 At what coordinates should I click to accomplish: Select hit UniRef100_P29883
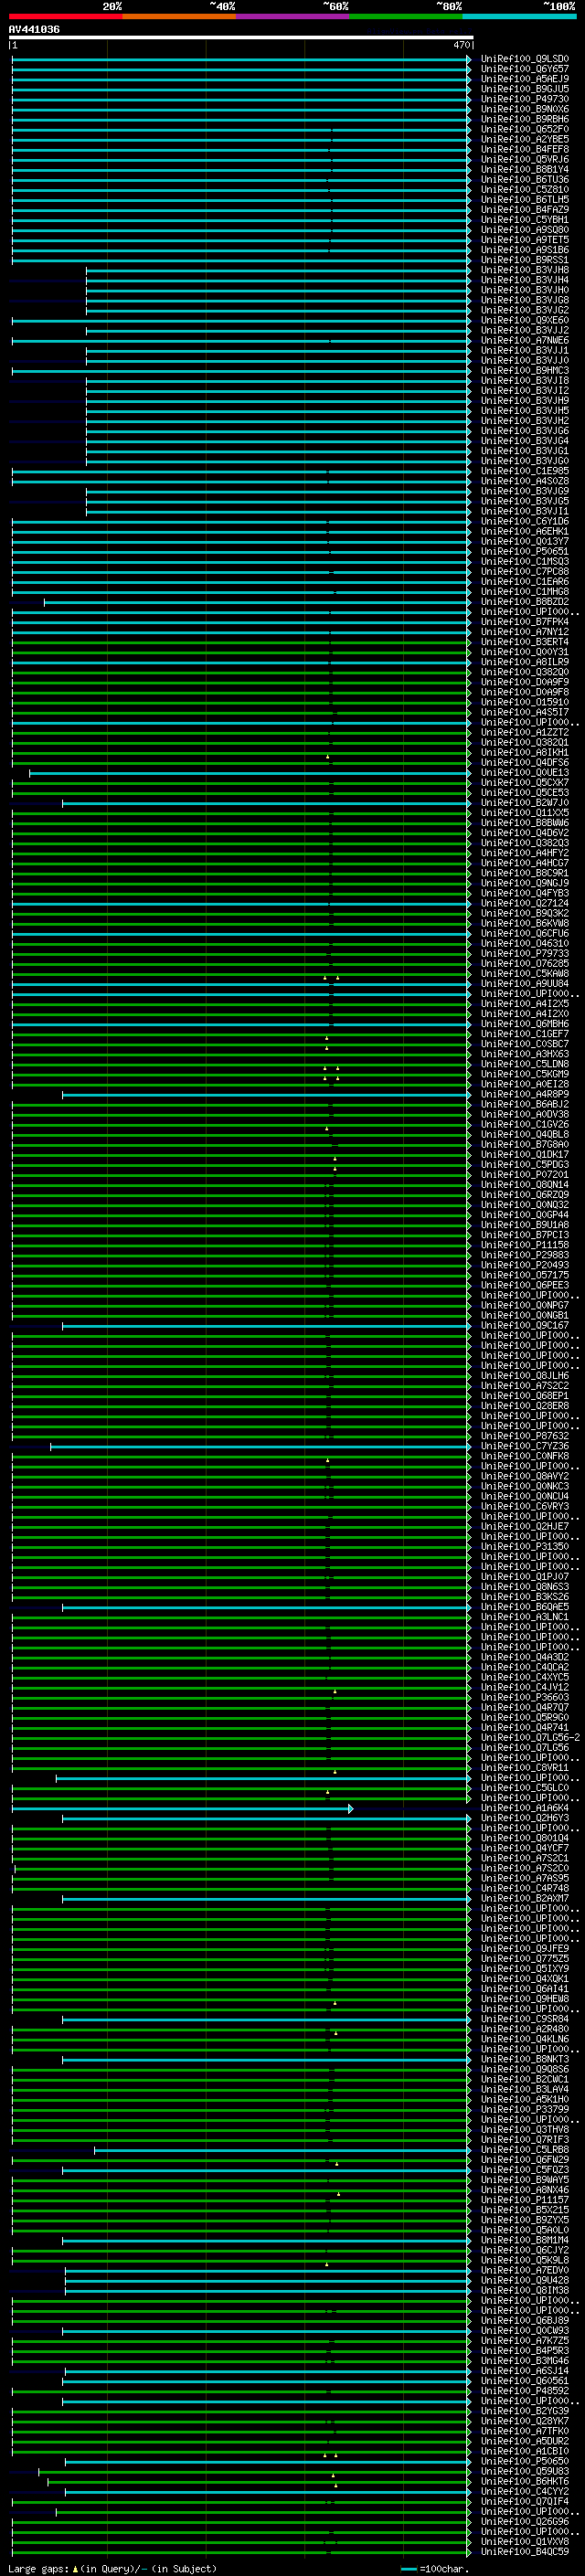(525, 1256)
